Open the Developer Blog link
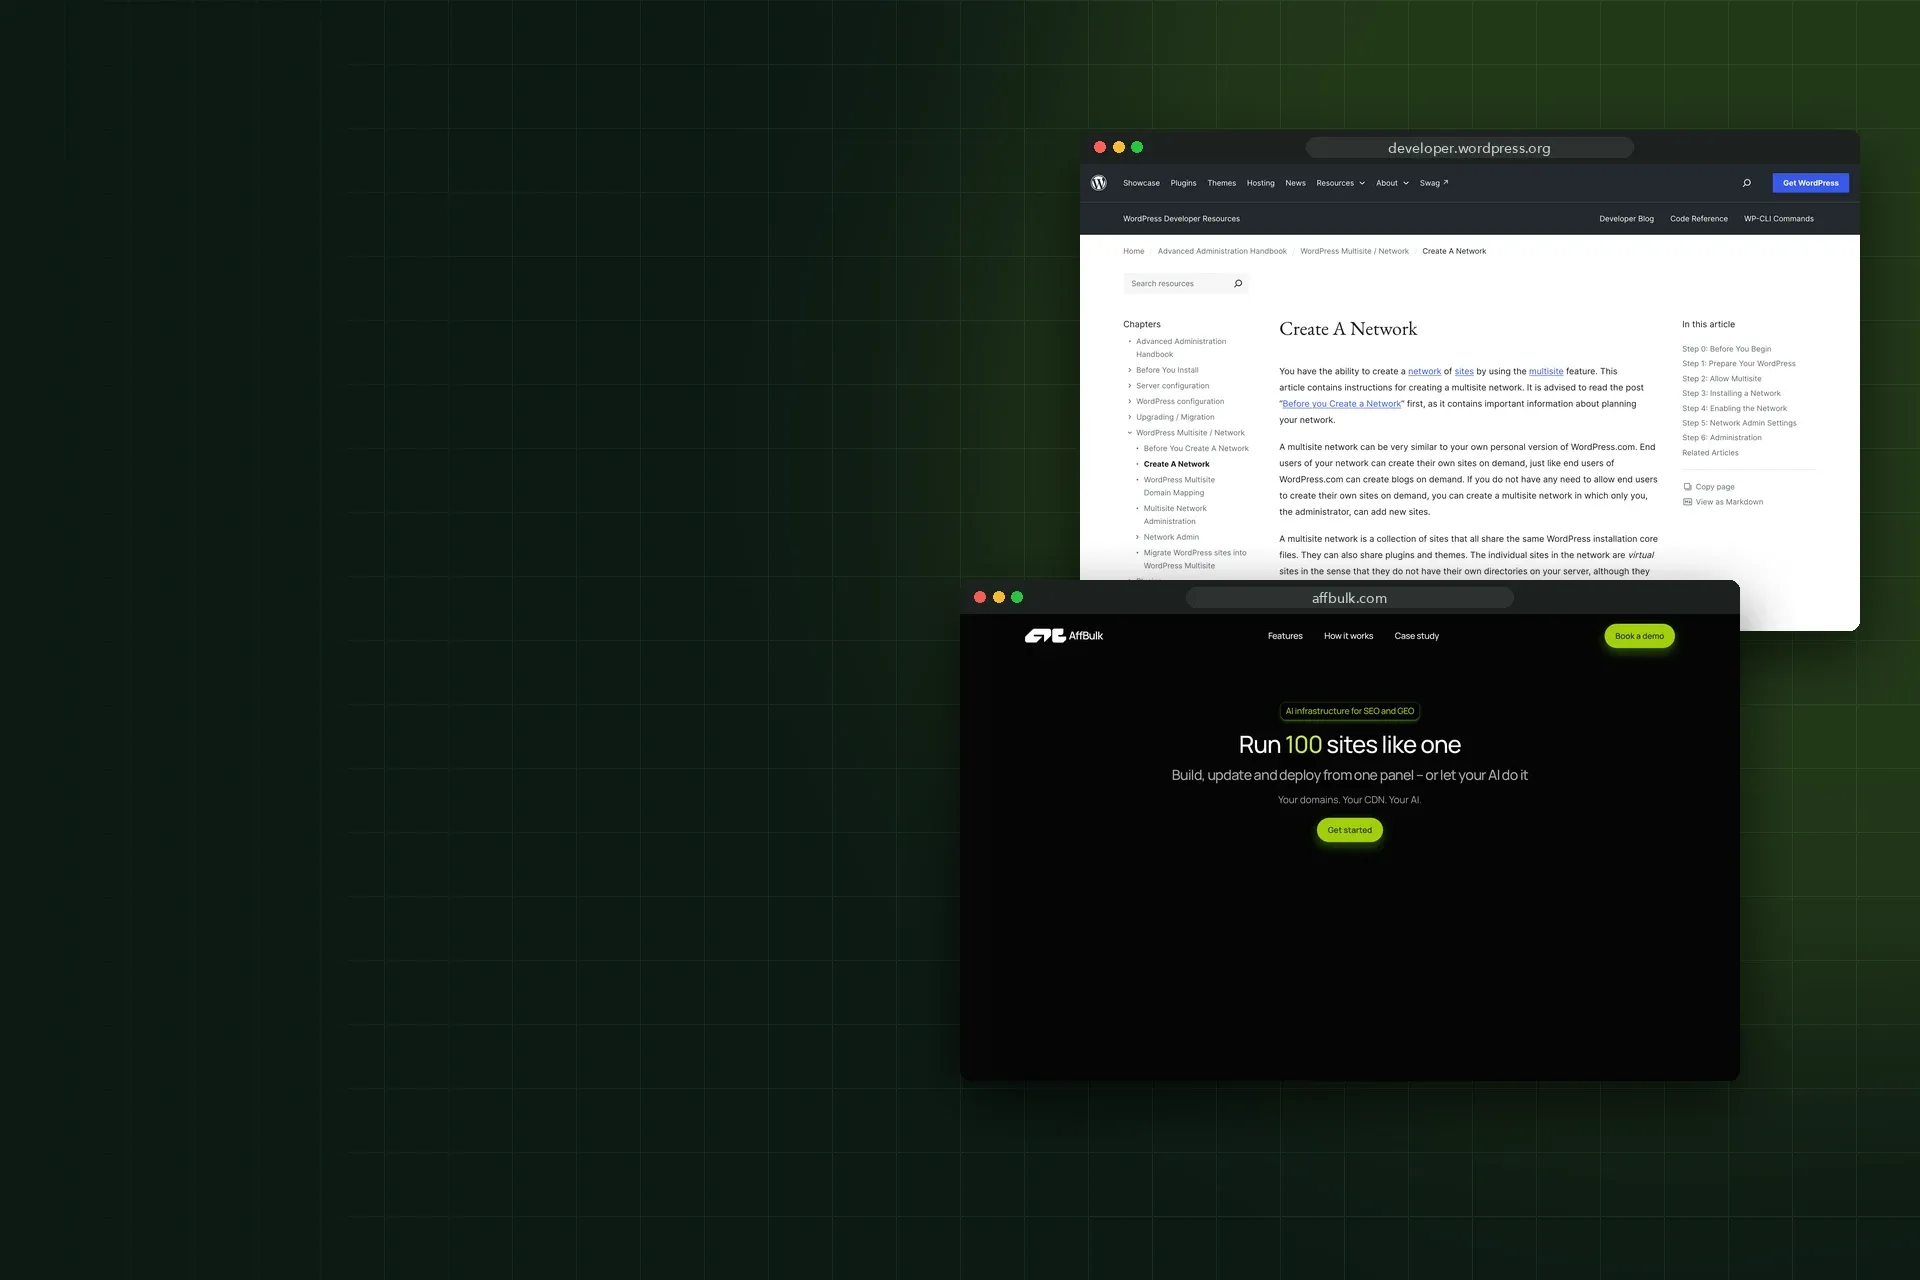The height and width of the screenshot is (1280, 1920). 1626,219
